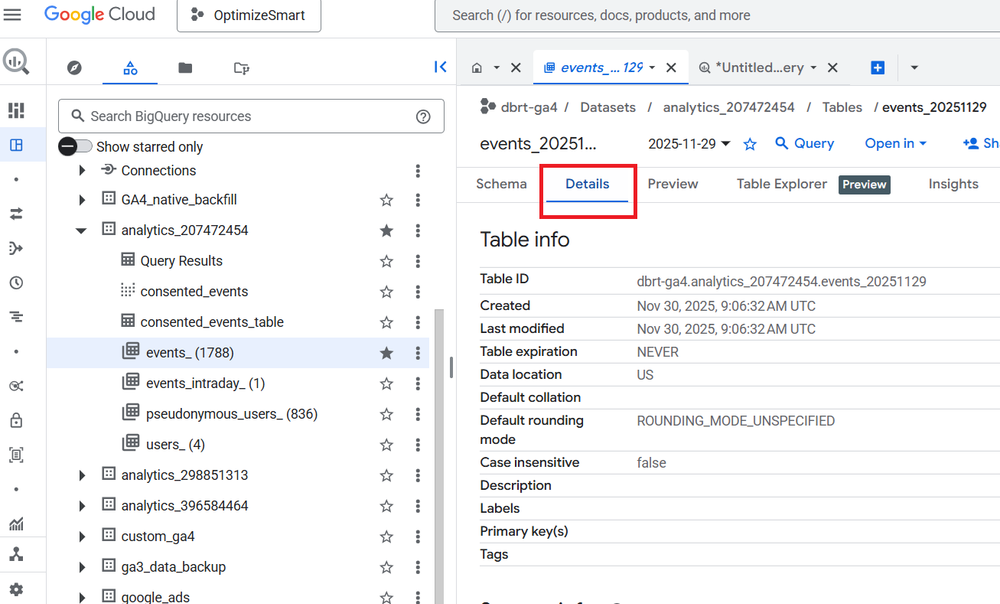Click the blue plus new tab button
Image resolution: width=1000 pixels, height=604 pixels.
[x=877, y=68]
